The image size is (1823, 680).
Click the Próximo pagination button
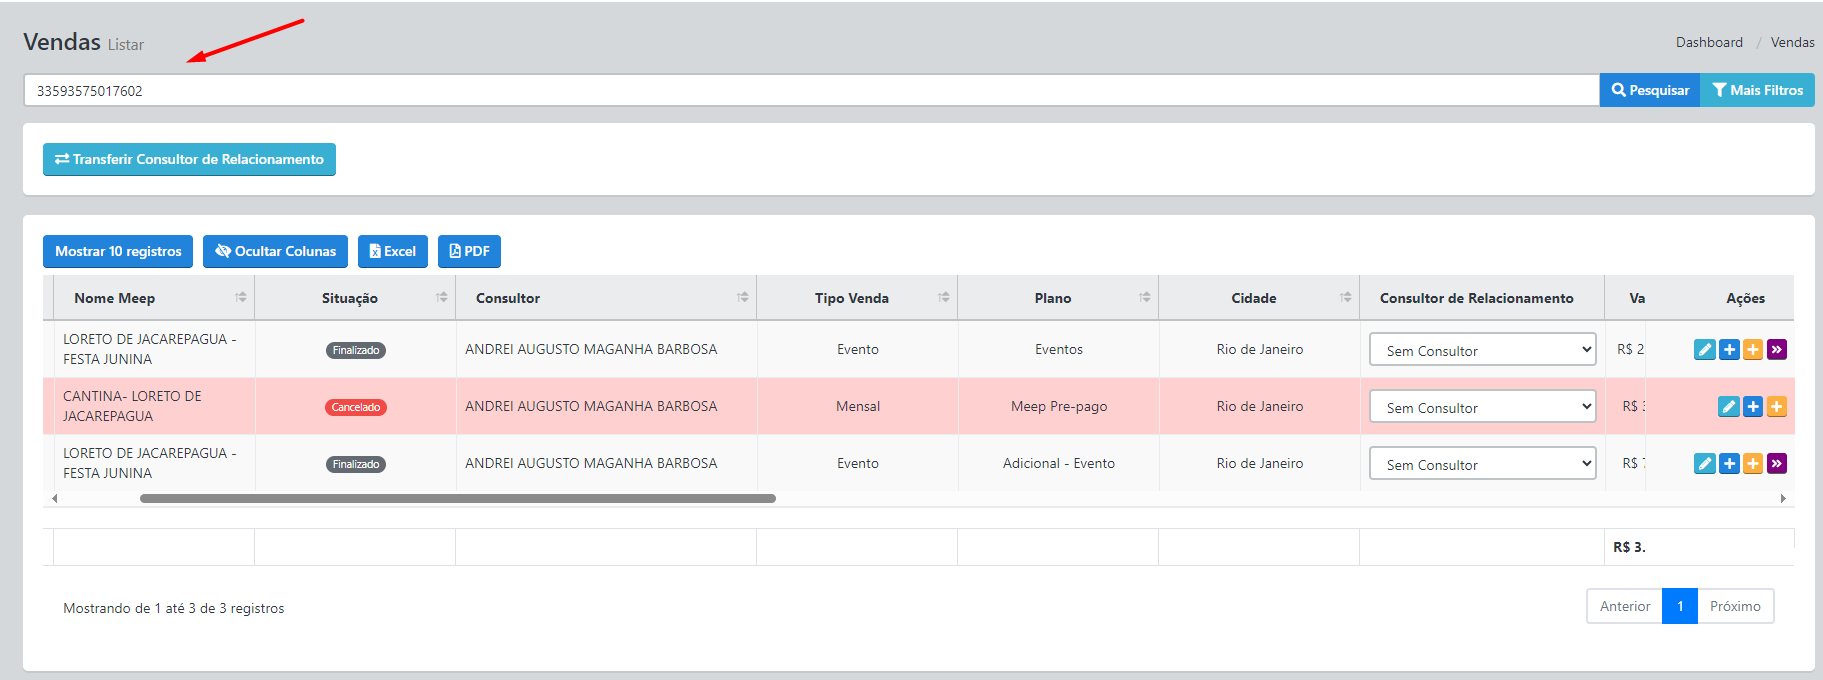tap(1734, 607)
